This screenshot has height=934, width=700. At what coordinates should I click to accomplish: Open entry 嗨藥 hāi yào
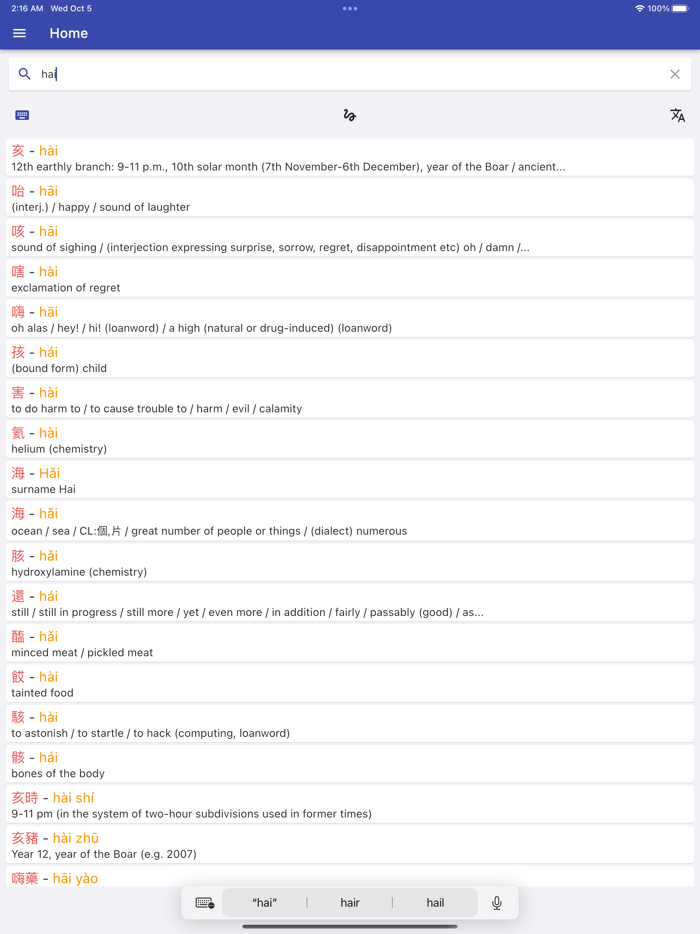click(350, 877)
